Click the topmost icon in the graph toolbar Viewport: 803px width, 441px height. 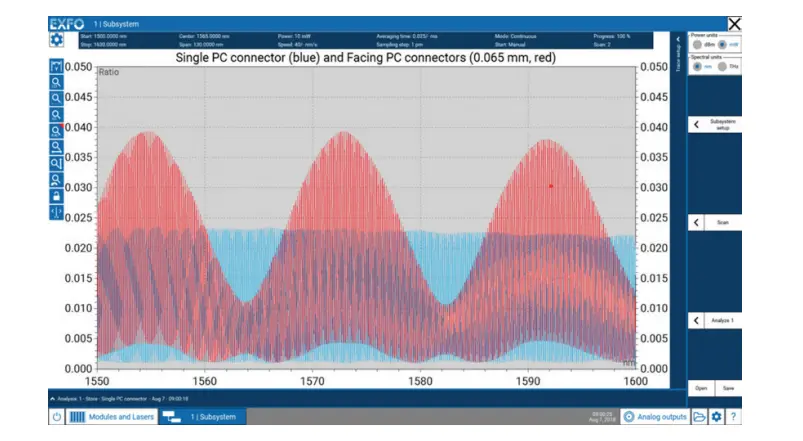pyautogui.click(x=56, y=66)
